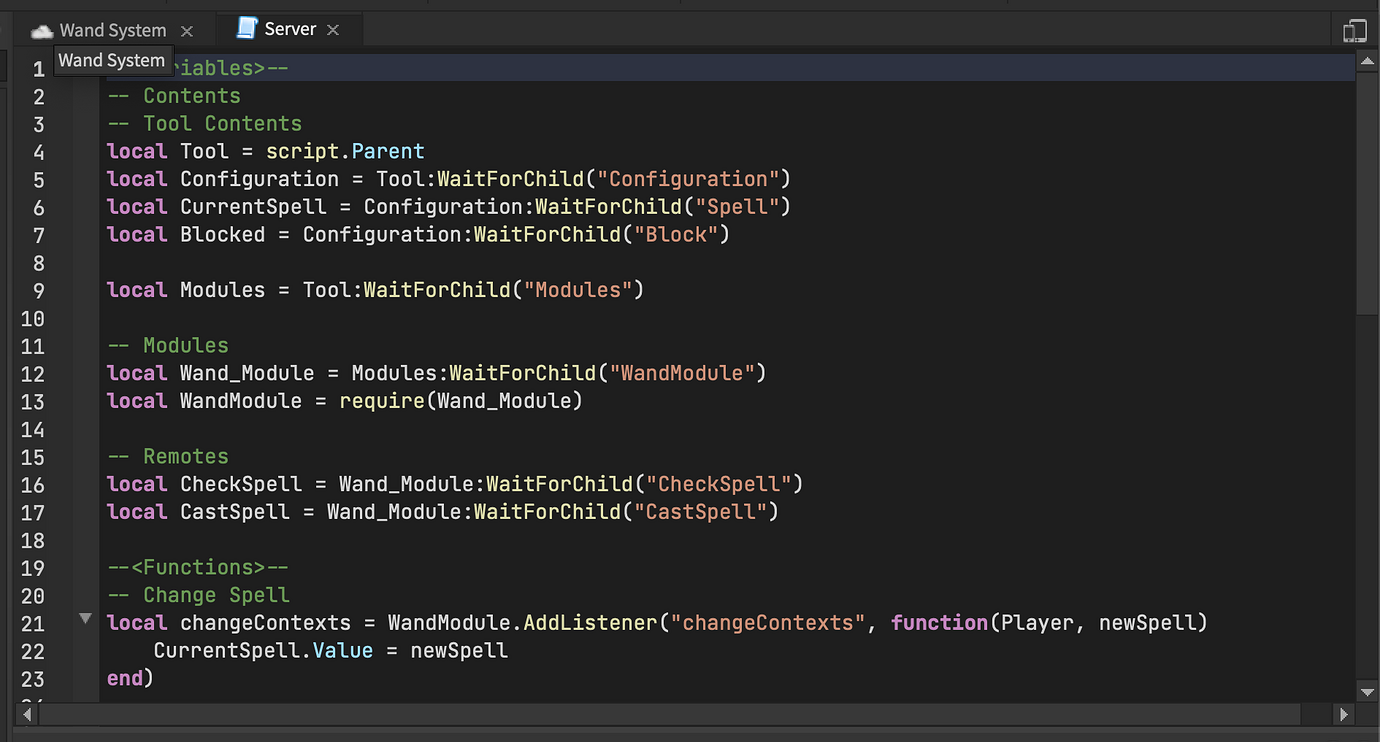Close the Server script tab
Viewport: 1380px width, 742px height.
pos(333,29)
